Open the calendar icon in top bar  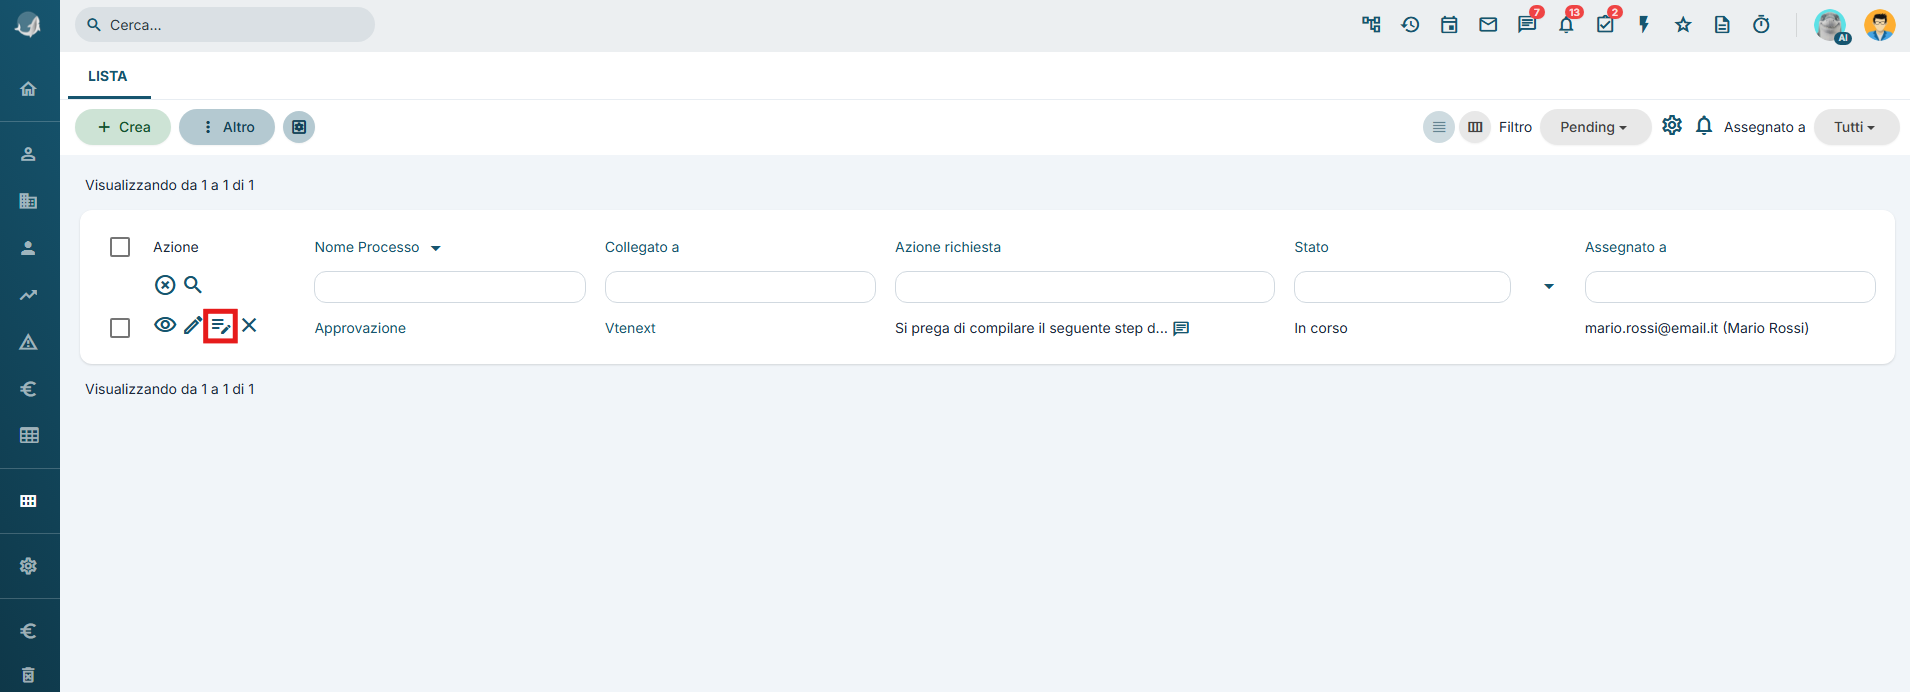click(x=1449, y=25)
